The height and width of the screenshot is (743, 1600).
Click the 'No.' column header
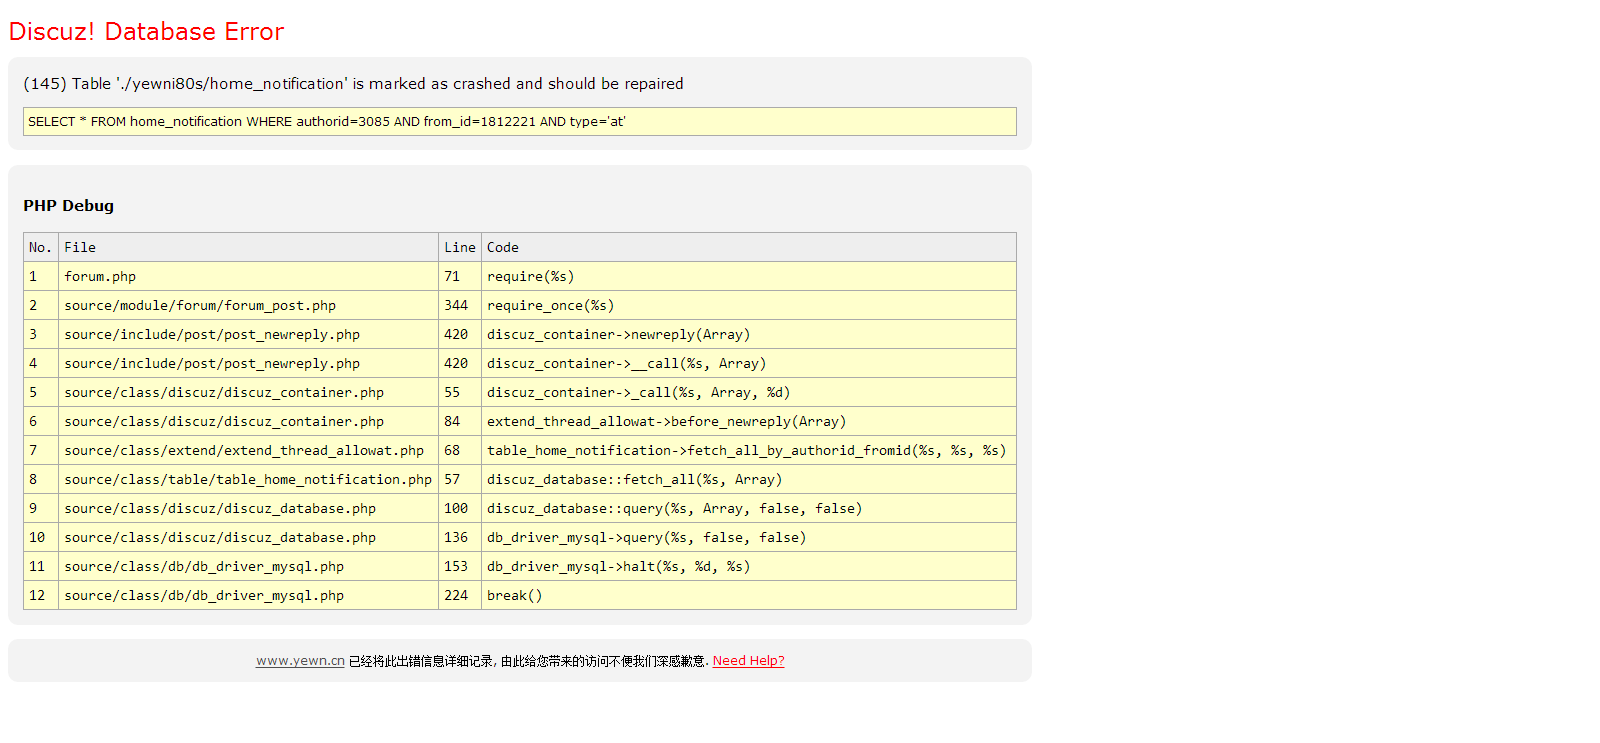(41, 247)
